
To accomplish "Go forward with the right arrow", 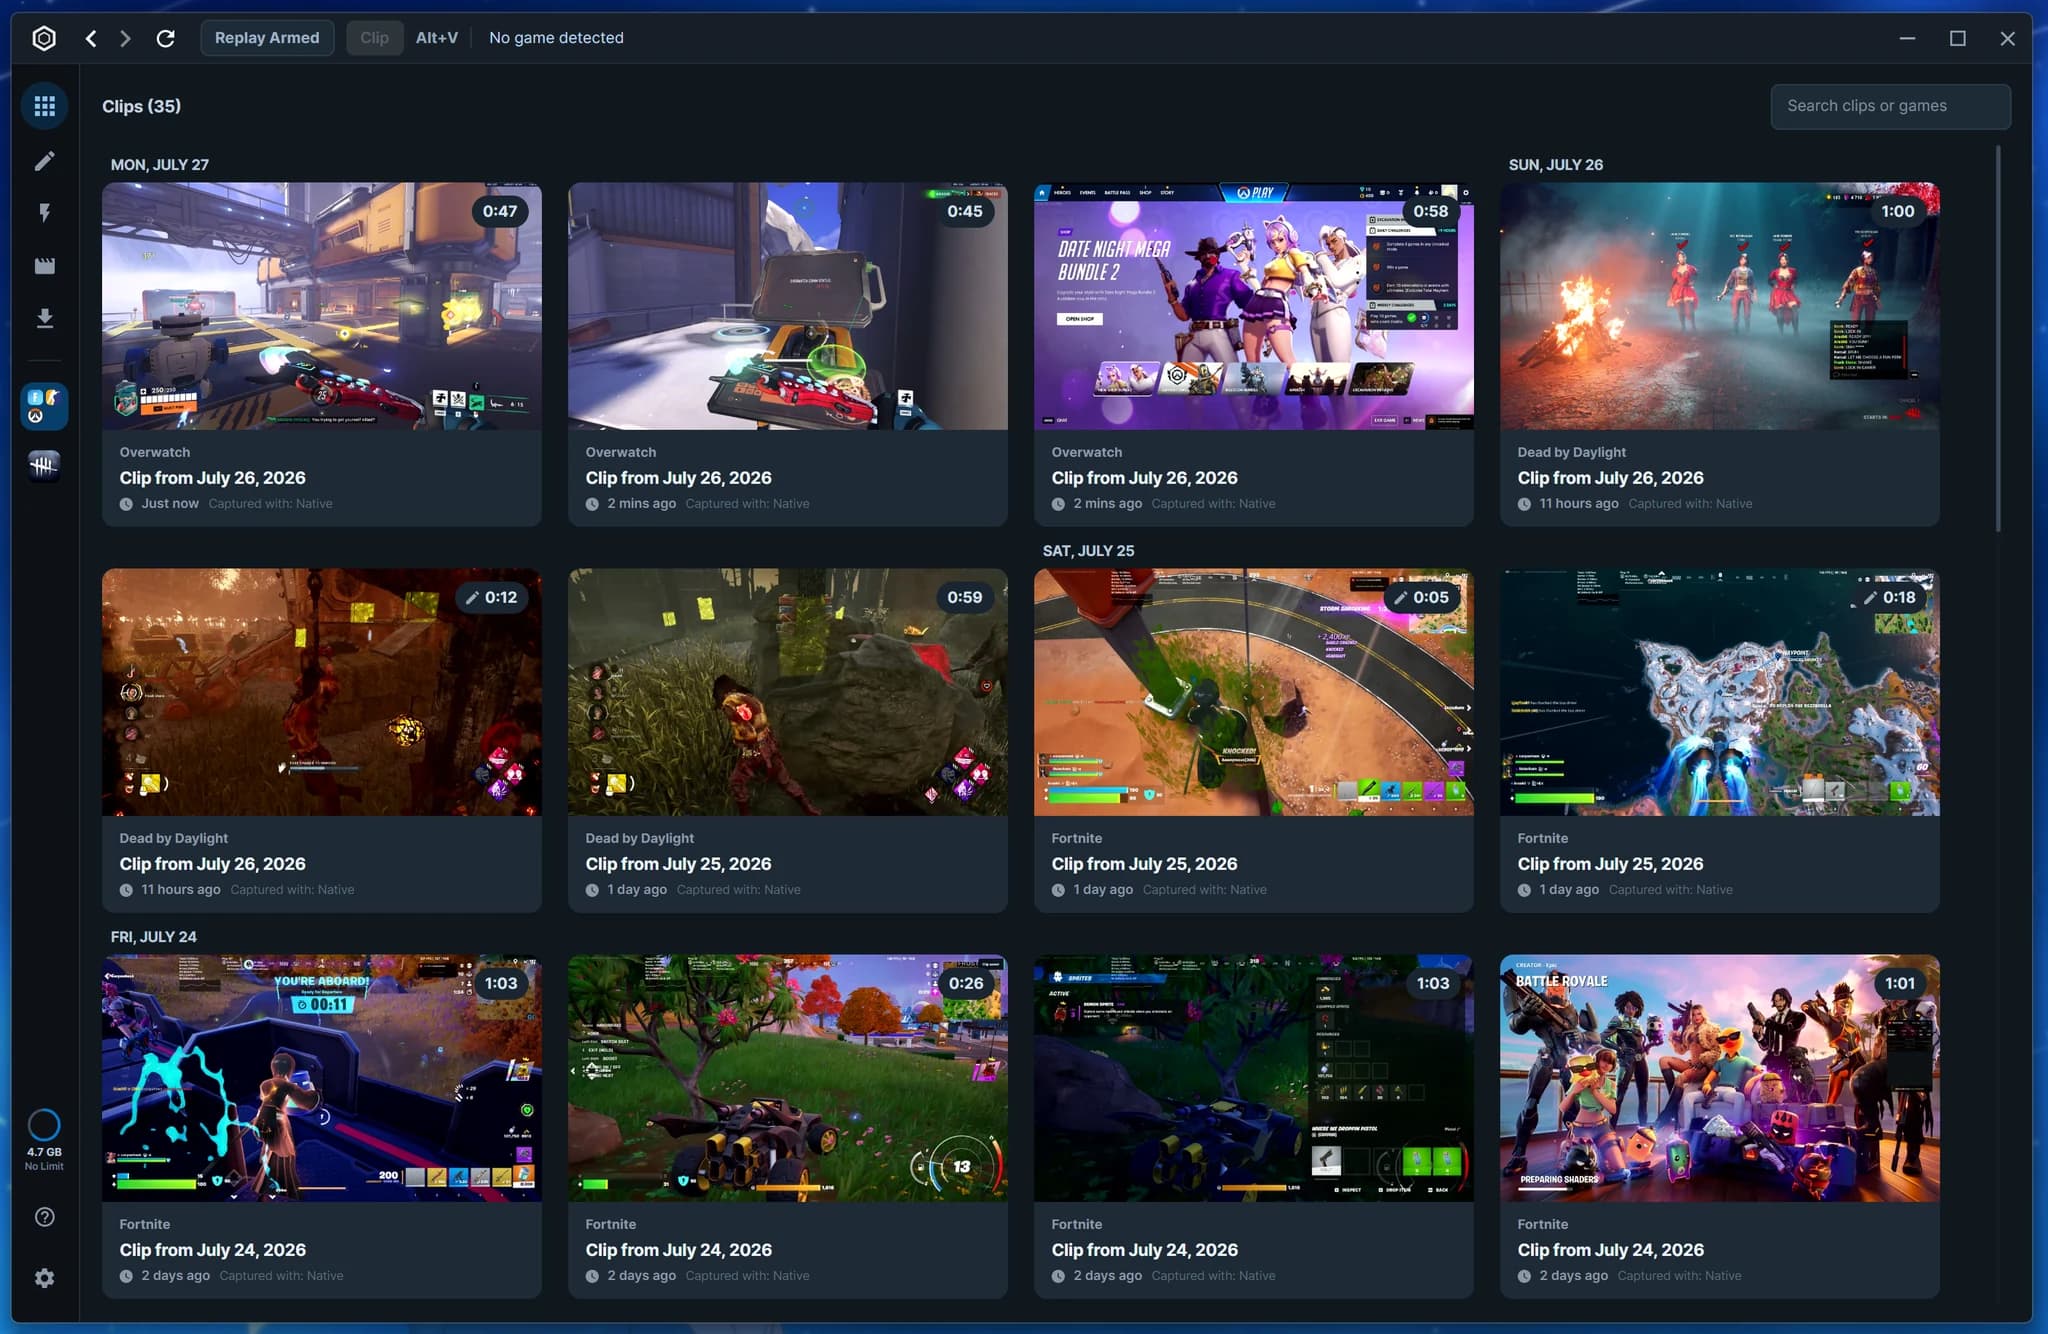I will [125, 38].
